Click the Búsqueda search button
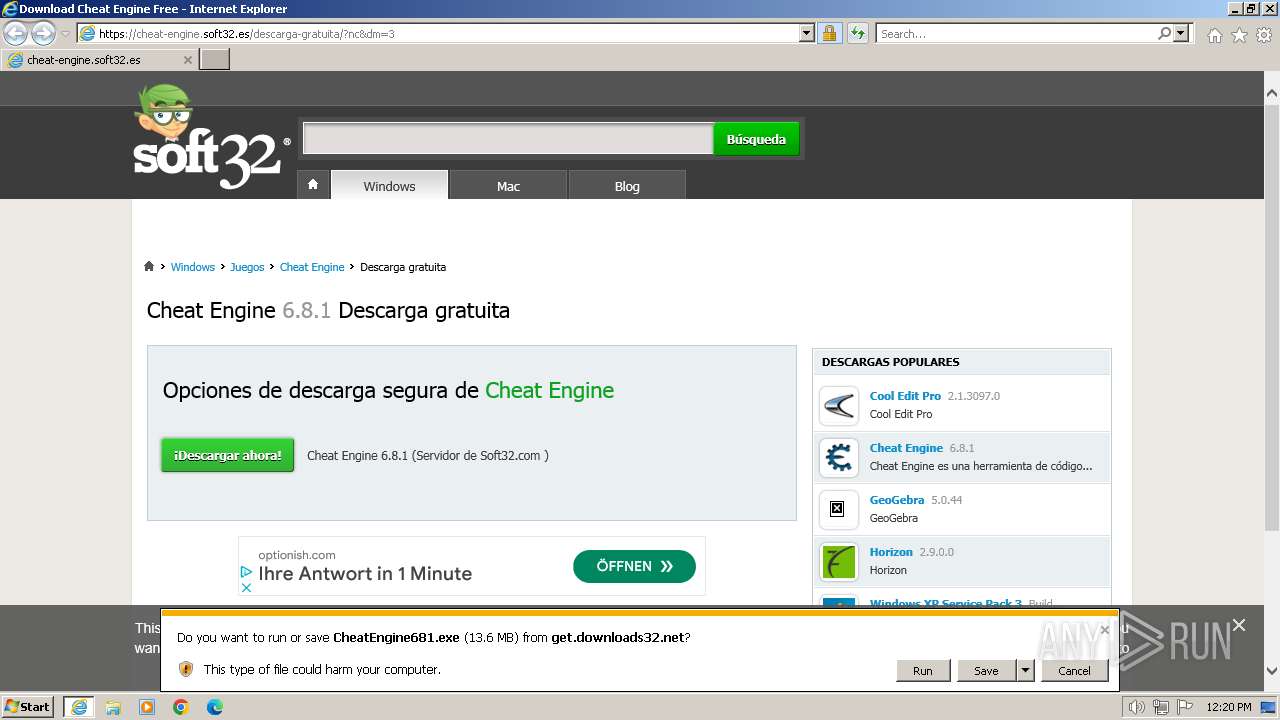The width and height of the screenshot is (1280, 720). coord(756,139)
